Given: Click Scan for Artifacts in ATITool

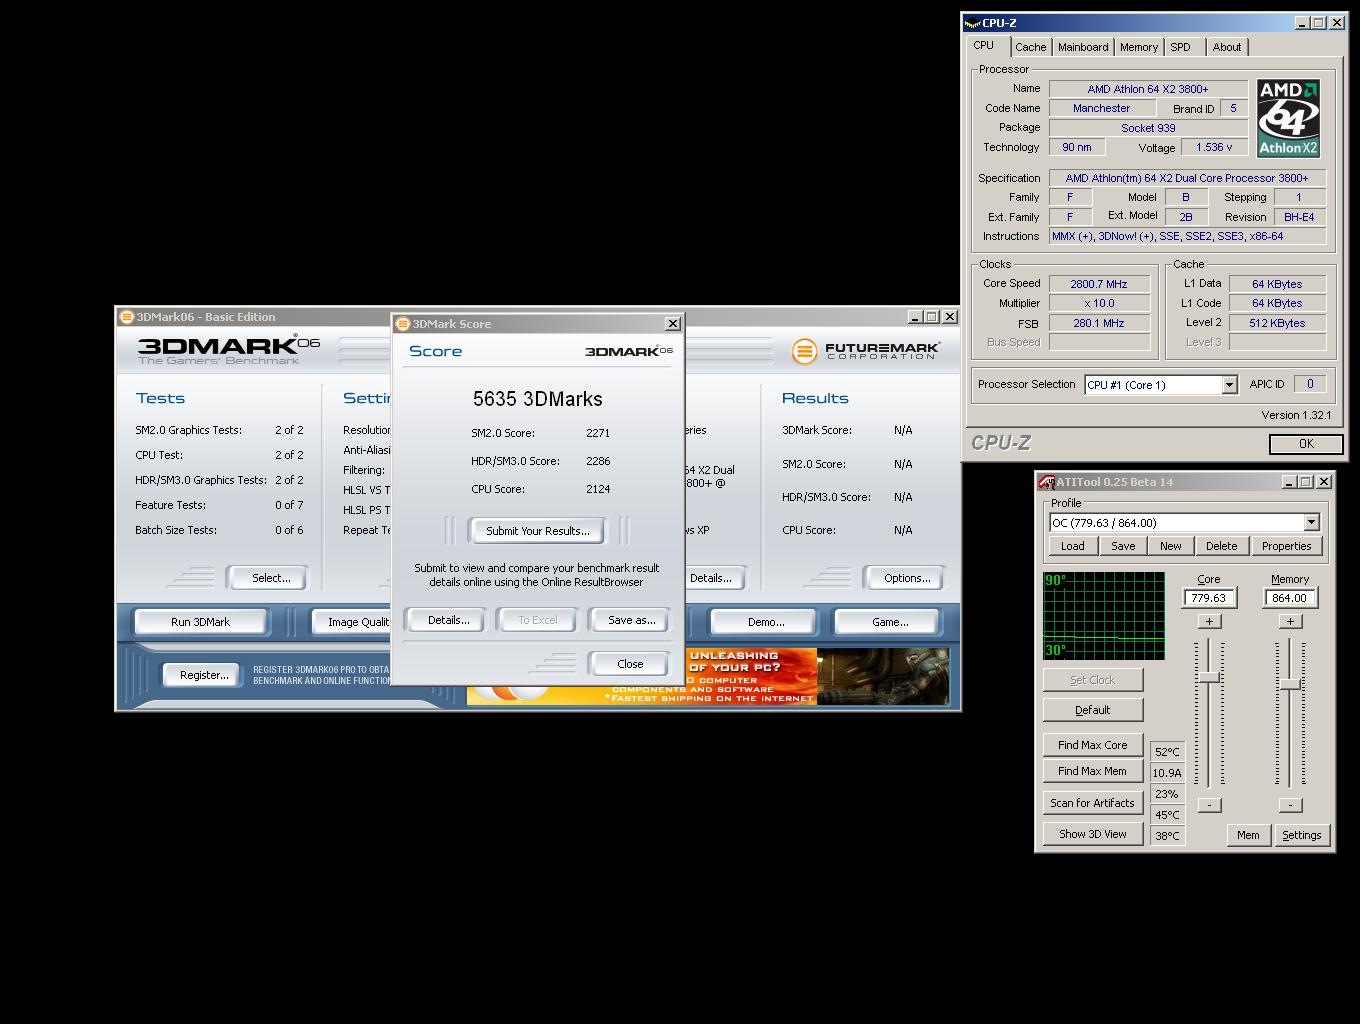Looking at the screenshot, I should tap(1093, 803).
